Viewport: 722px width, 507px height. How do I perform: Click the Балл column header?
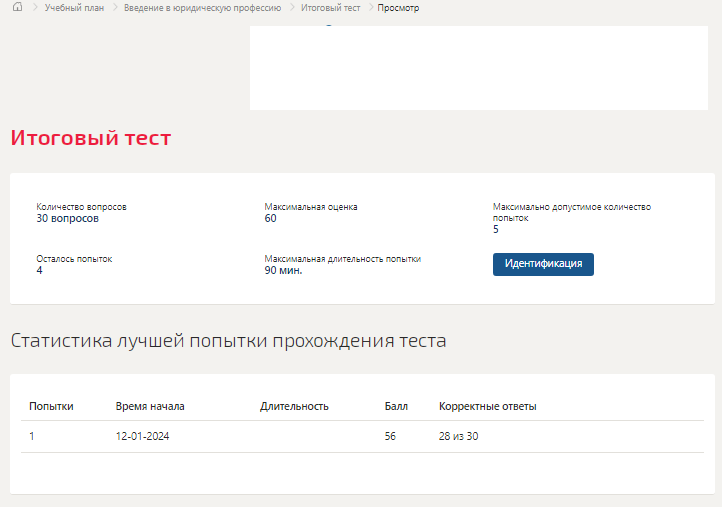click(396, 406)
